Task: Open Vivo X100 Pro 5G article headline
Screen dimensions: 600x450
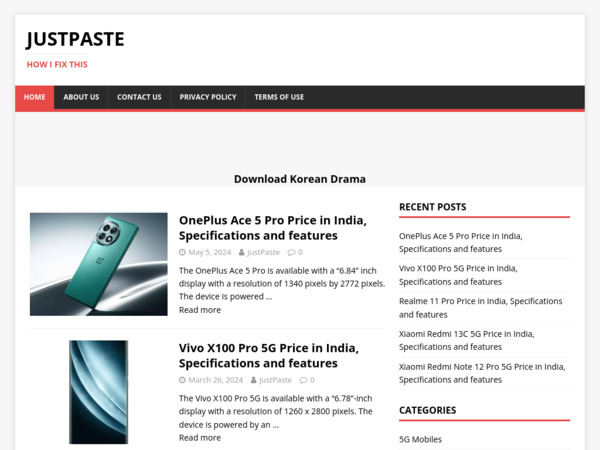Action: coord(269,355)
